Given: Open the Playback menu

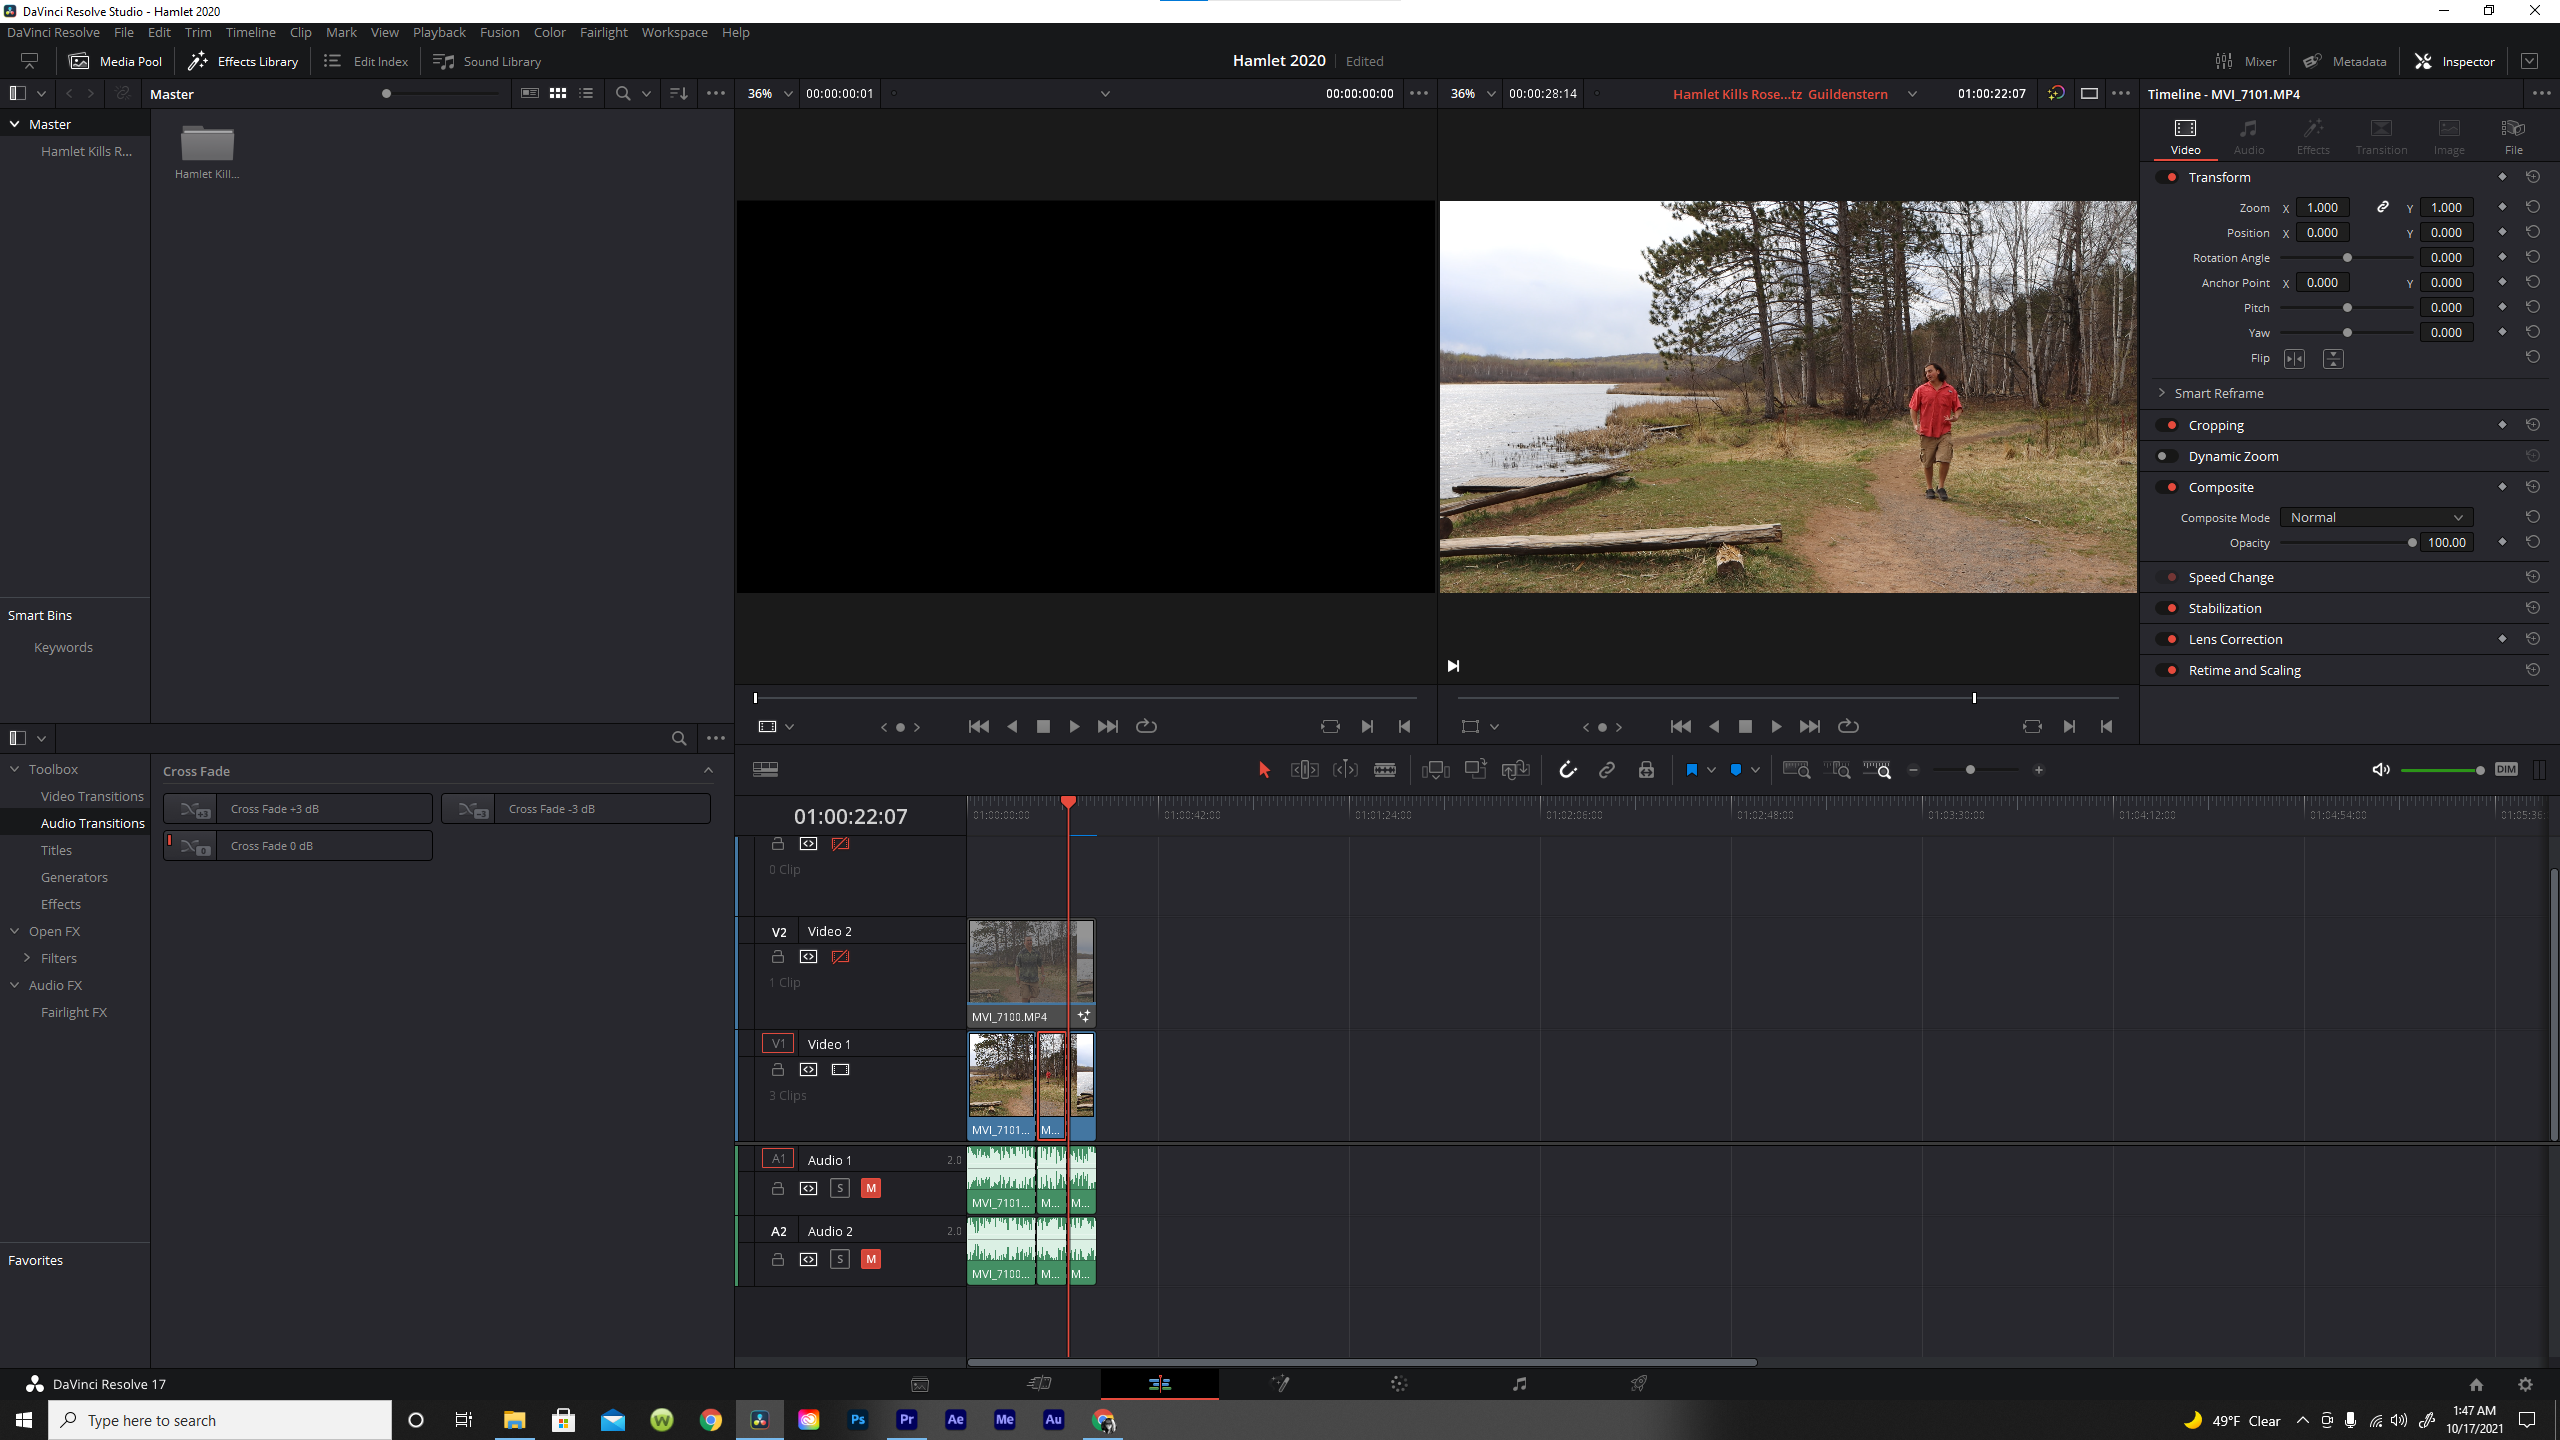Looking at the screenshot, I should tap(439, 32).
